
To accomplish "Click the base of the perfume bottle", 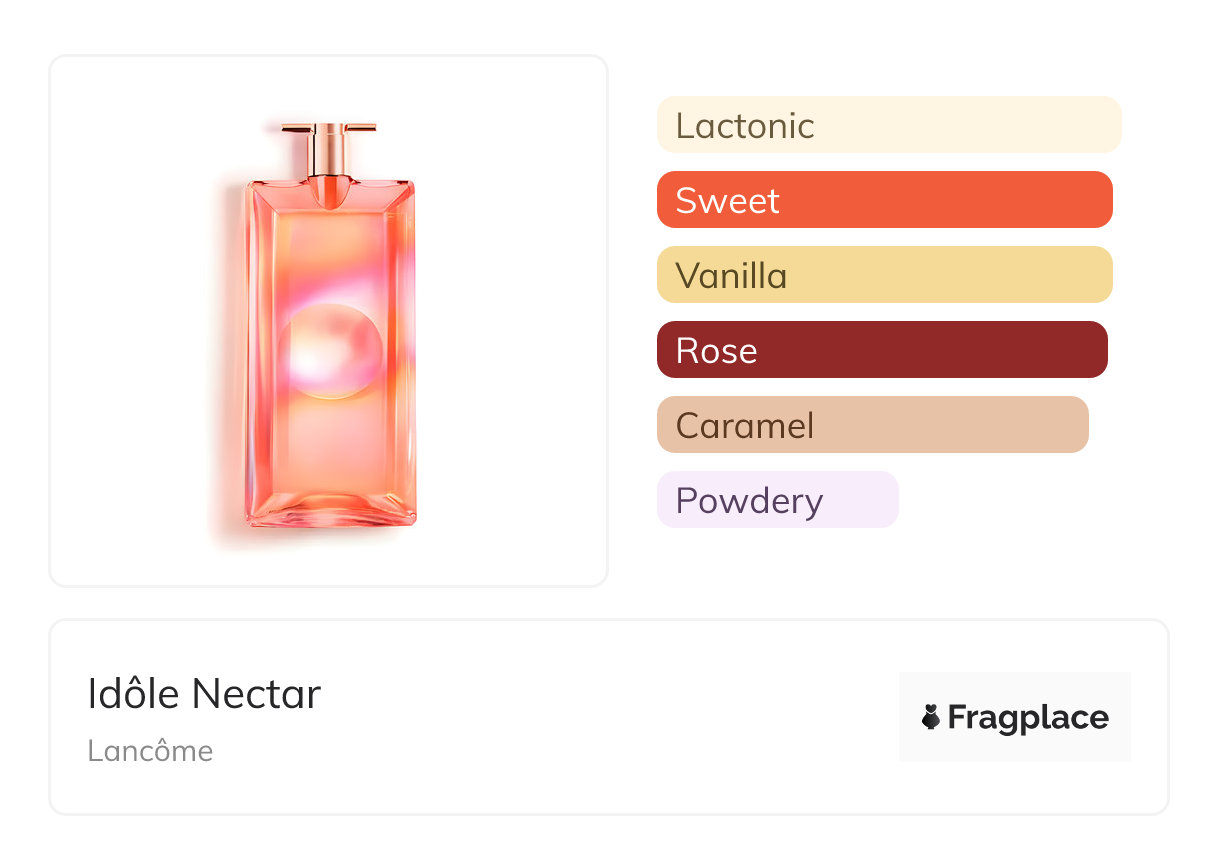I will pyautogui.click(x=330, y=510).
